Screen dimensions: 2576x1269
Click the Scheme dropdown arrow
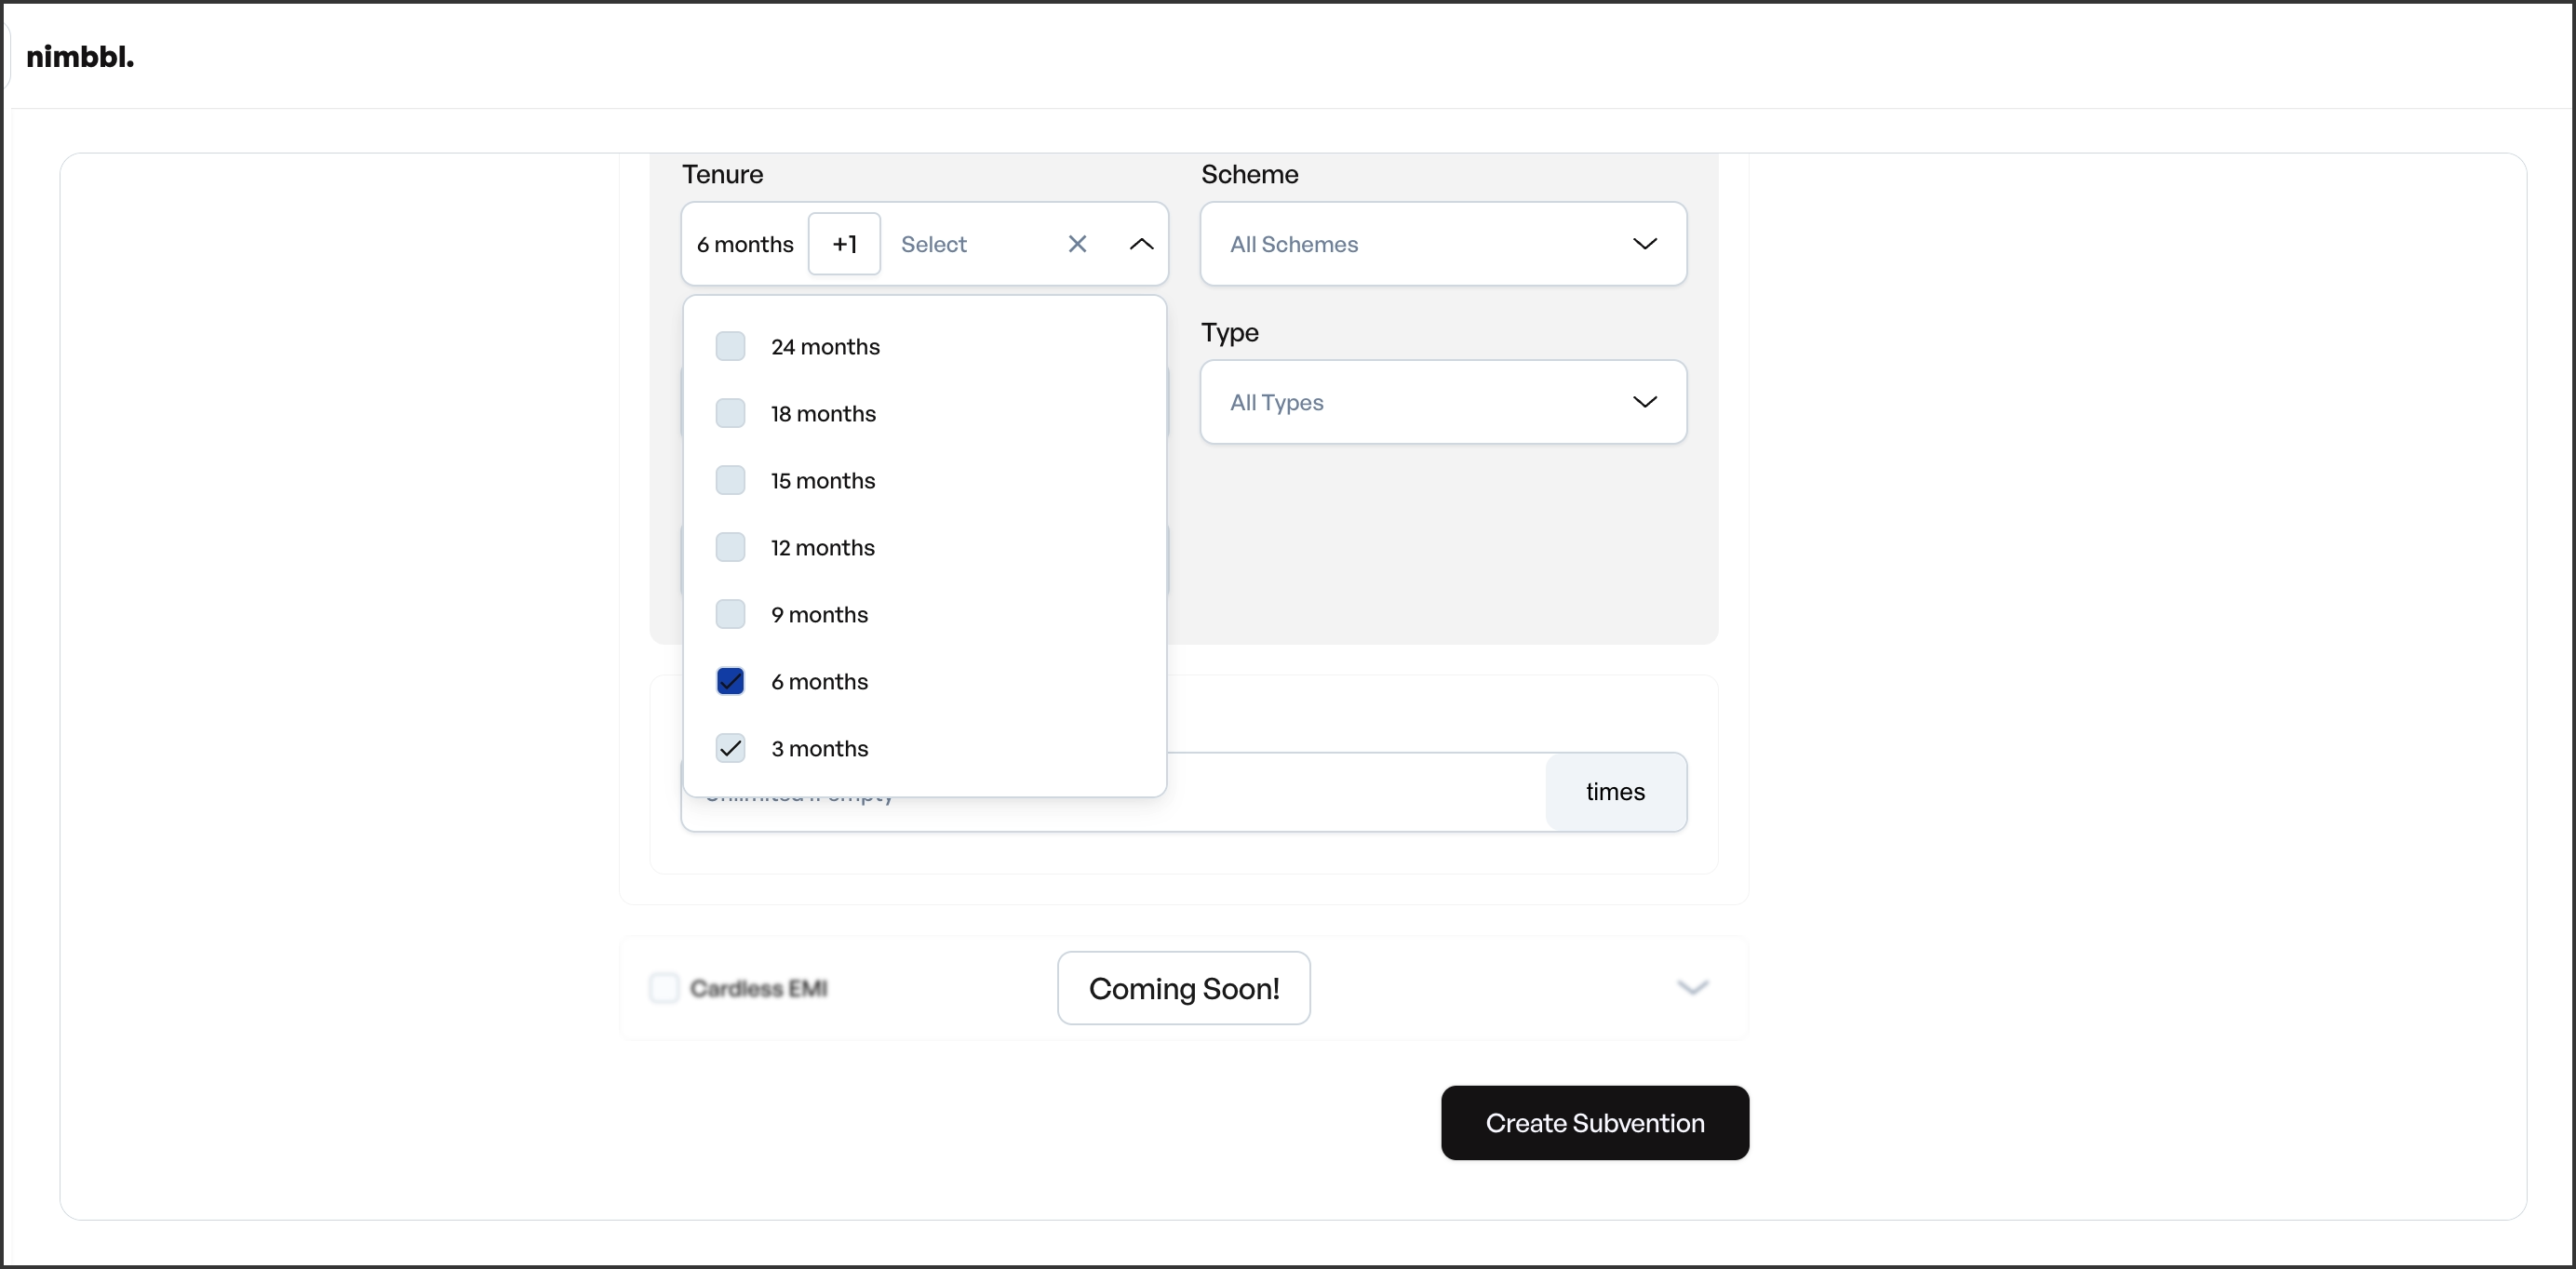click(1644, 244)
